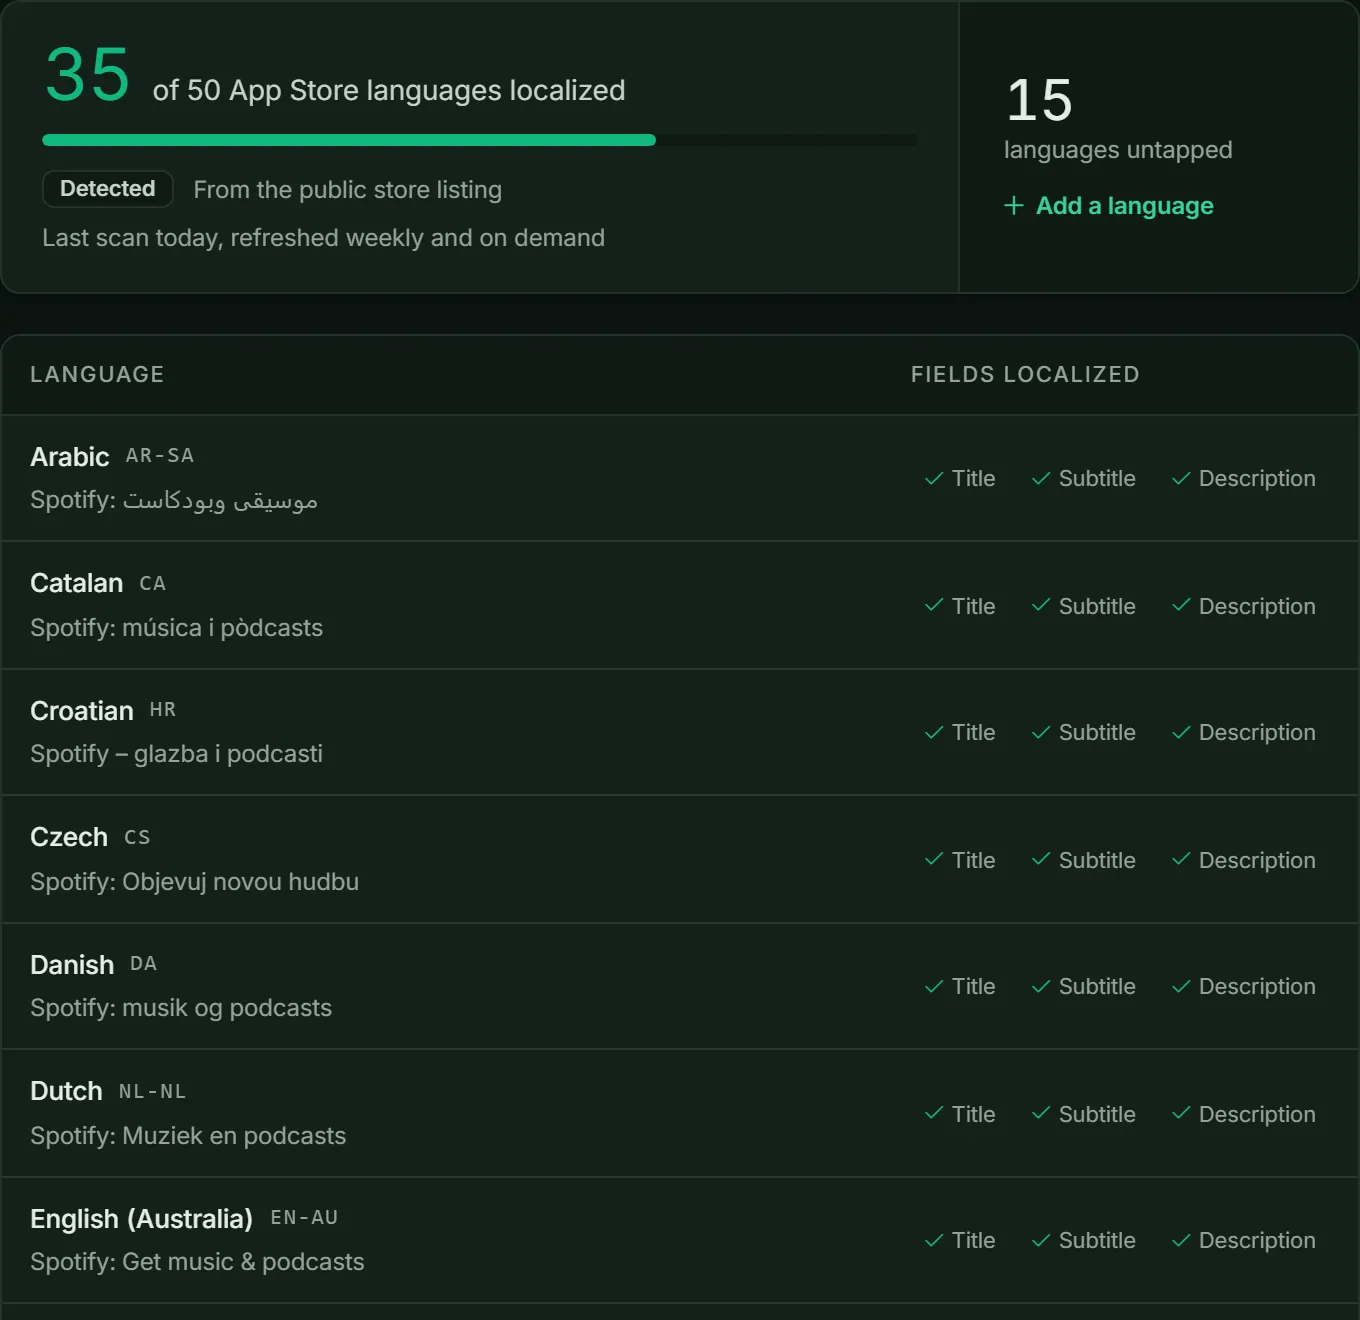The height and width of the screenshot is (1320, 1360).
Task: Click the Detected badge
Action: [108, 189]
